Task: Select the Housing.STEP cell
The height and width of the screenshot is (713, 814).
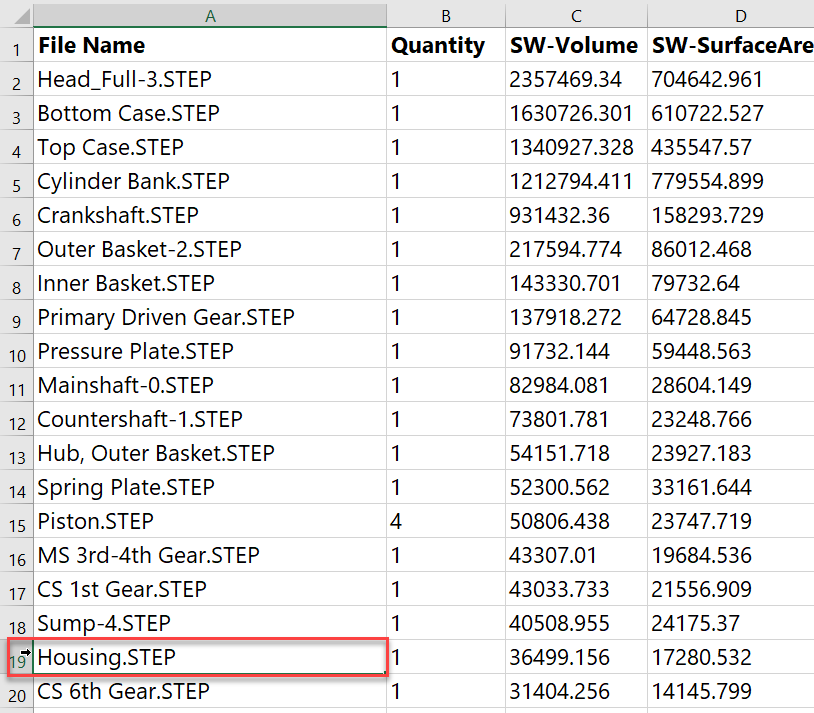Action: (x=210, y=657)
